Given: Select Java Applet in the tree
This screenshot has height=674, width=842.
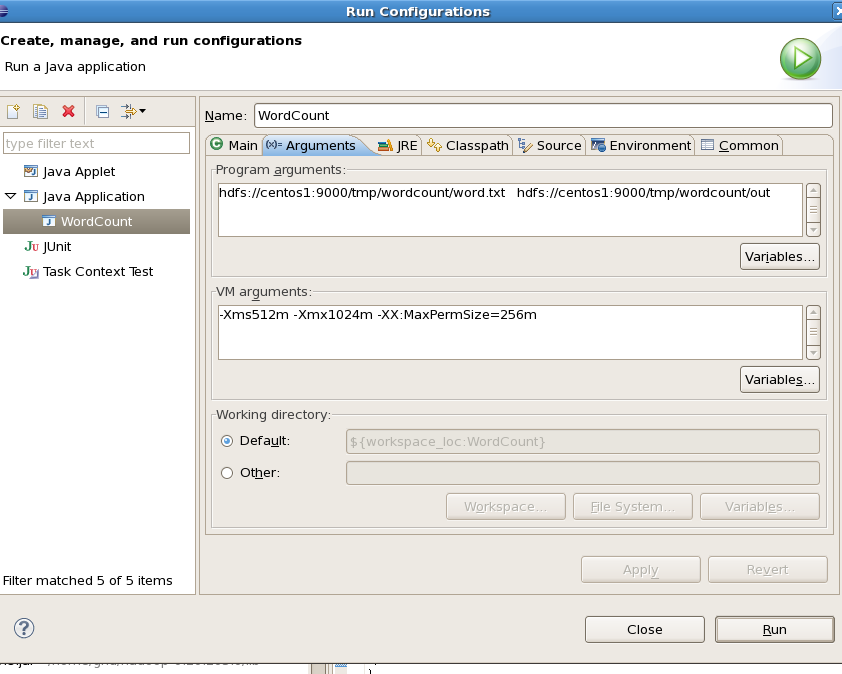Looking at the screenshot, I should point(79,171).
